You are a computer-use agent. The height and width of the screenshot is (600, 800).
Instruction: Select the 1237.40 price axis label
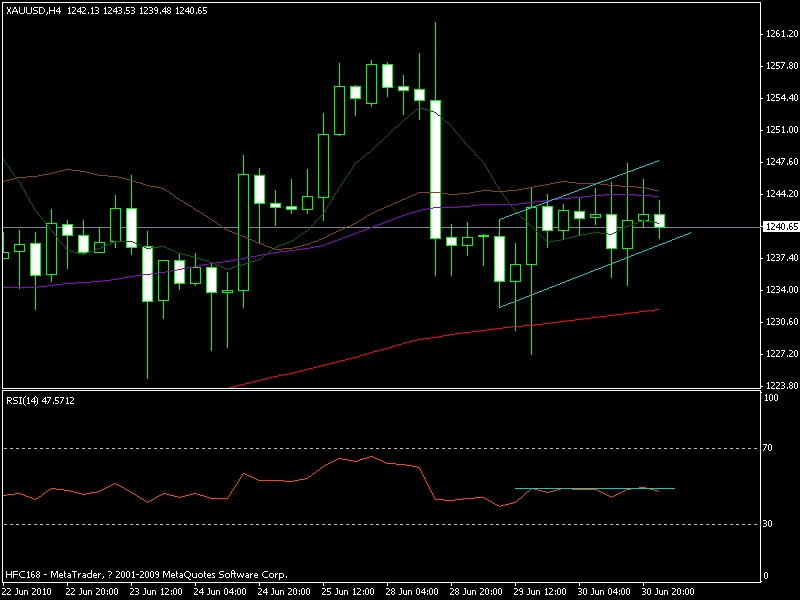click(x=782, y=258)
